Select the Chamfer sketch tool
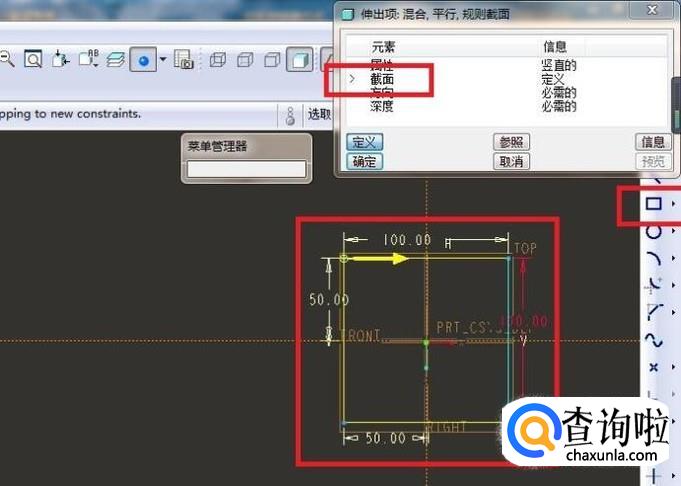 coord(654,312)
